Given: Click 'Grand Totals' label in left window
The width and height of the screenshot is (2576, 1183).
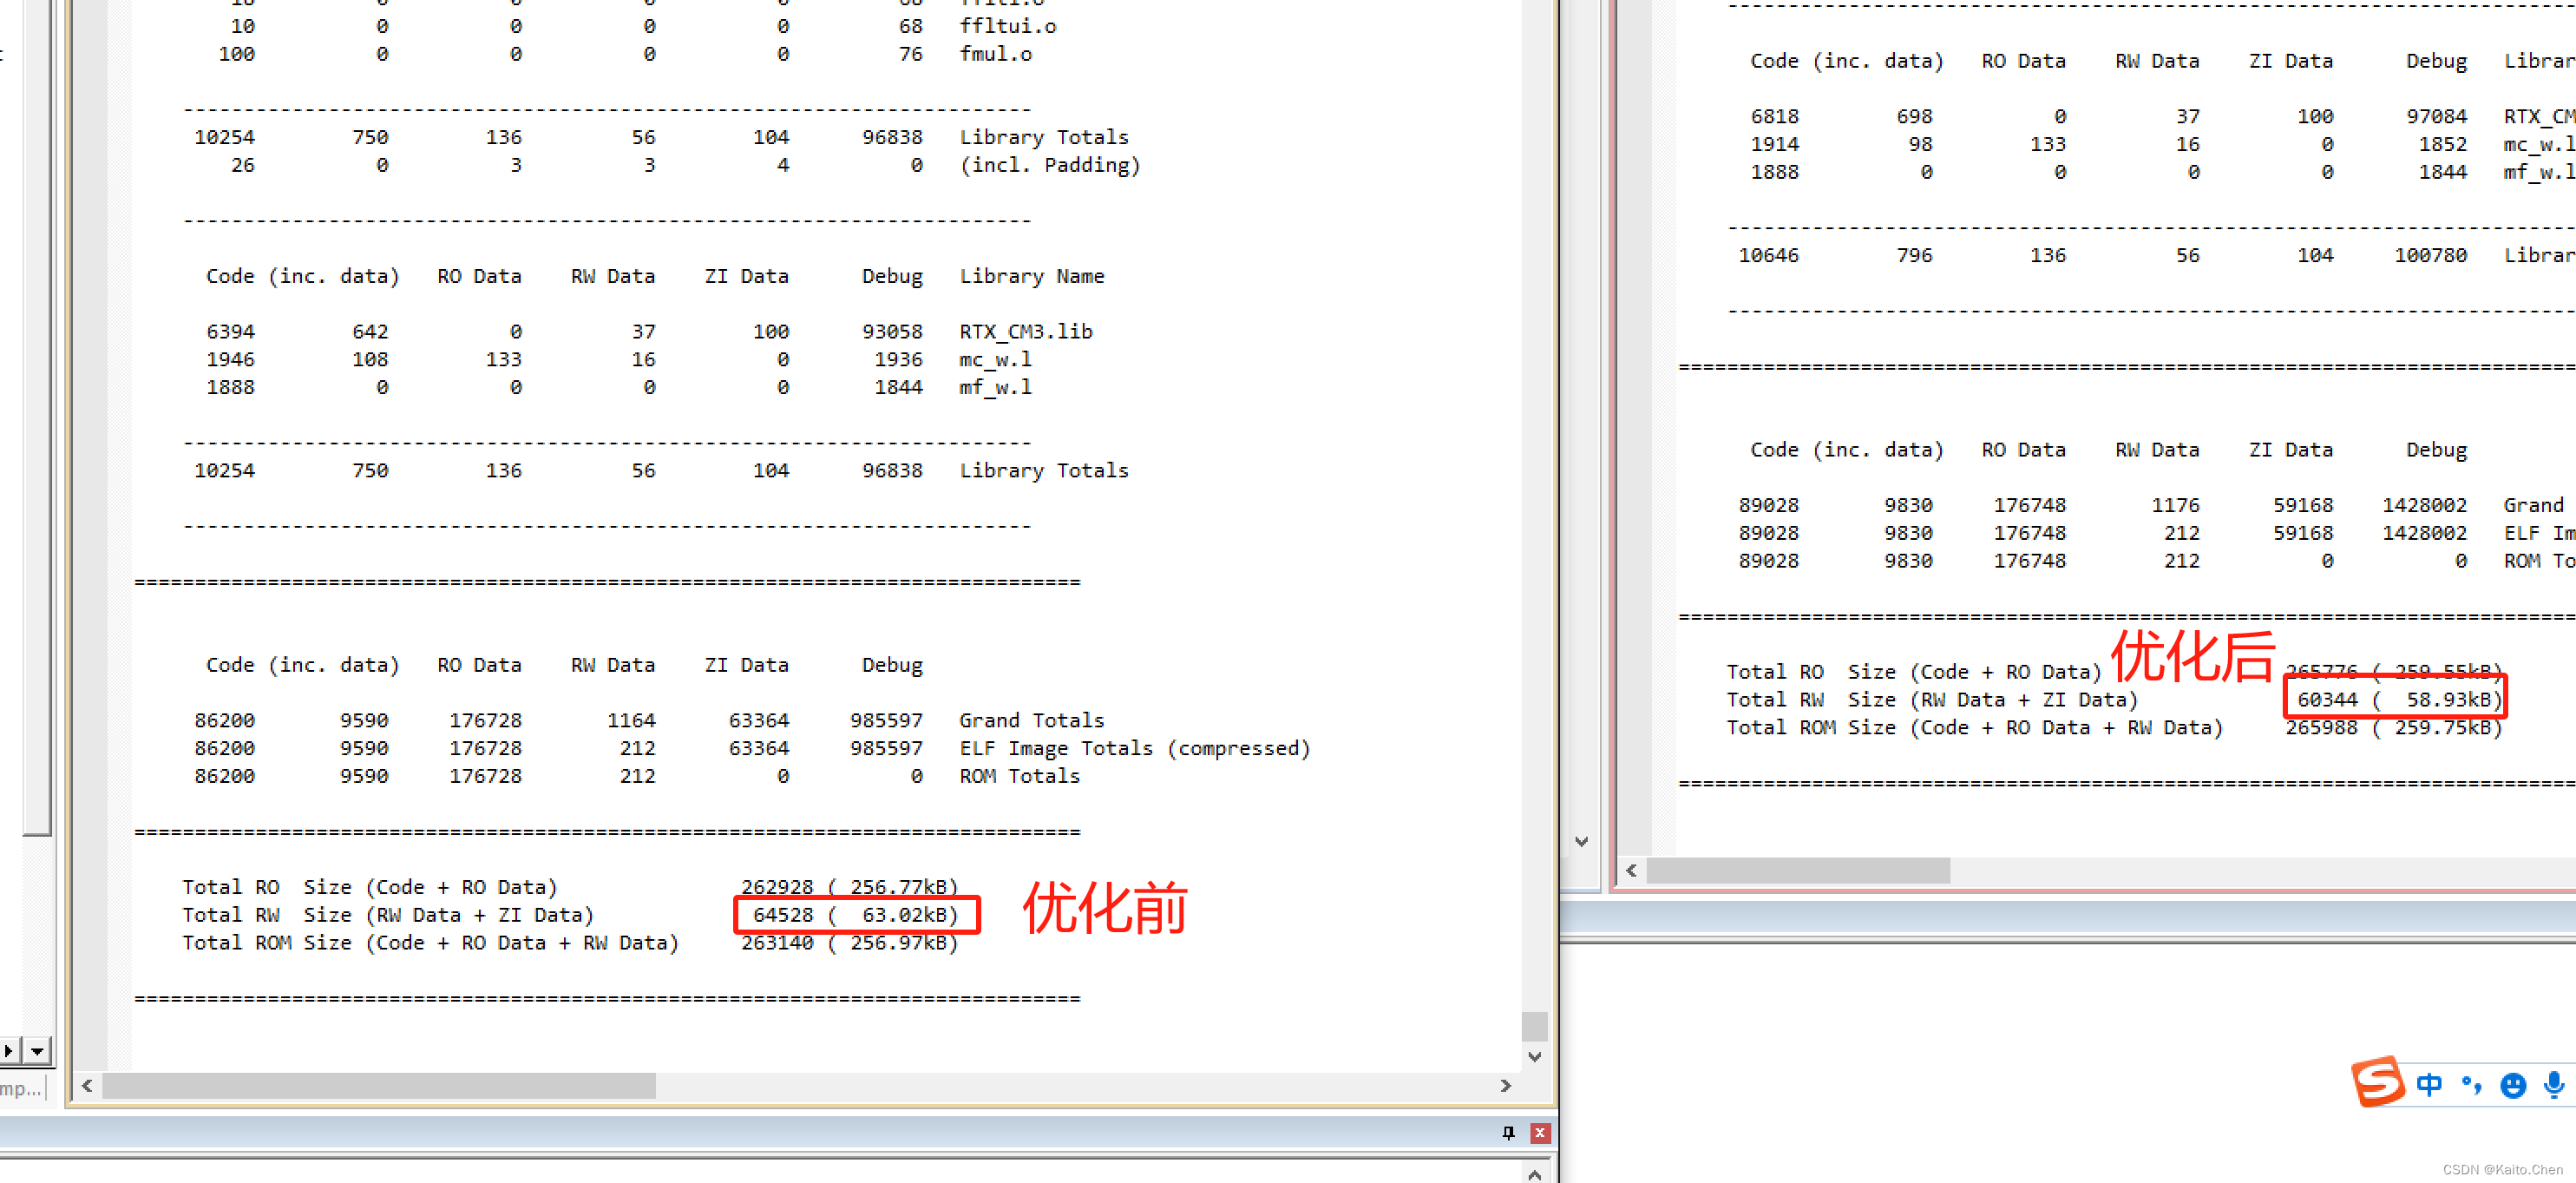Looking at the screenshot, I should point(1032,720).
